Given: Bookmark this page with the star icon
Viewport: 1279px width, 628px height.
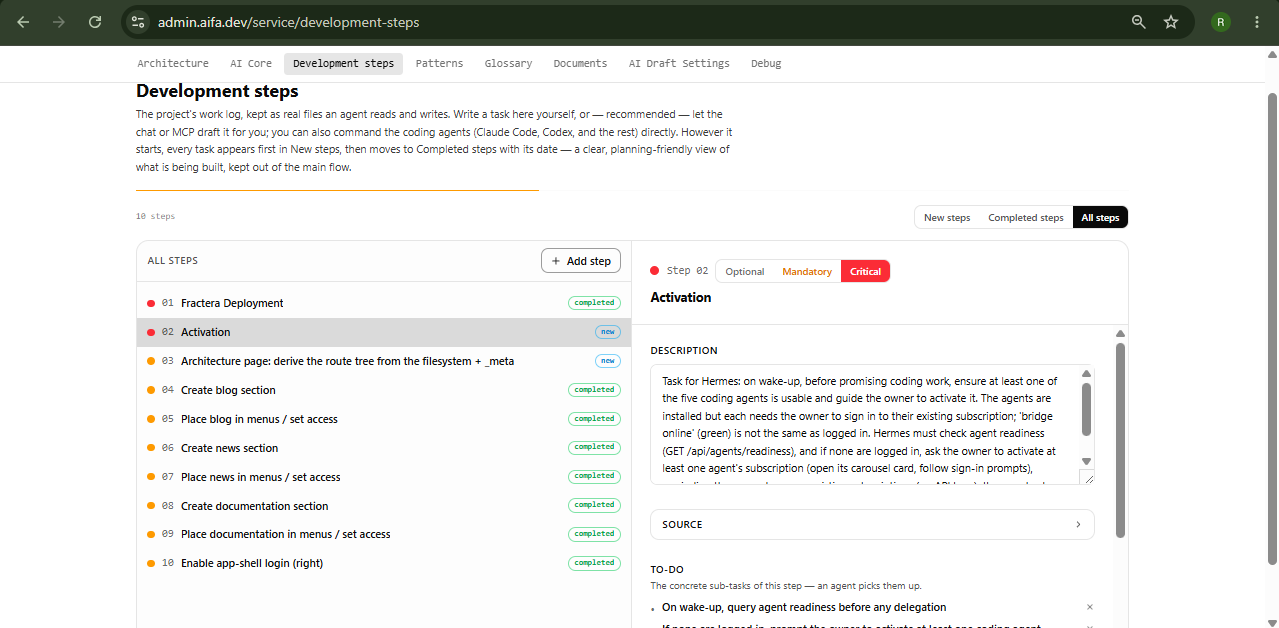Looking at the screenshot, I should pyautogui.click(x=1171, y=22).
